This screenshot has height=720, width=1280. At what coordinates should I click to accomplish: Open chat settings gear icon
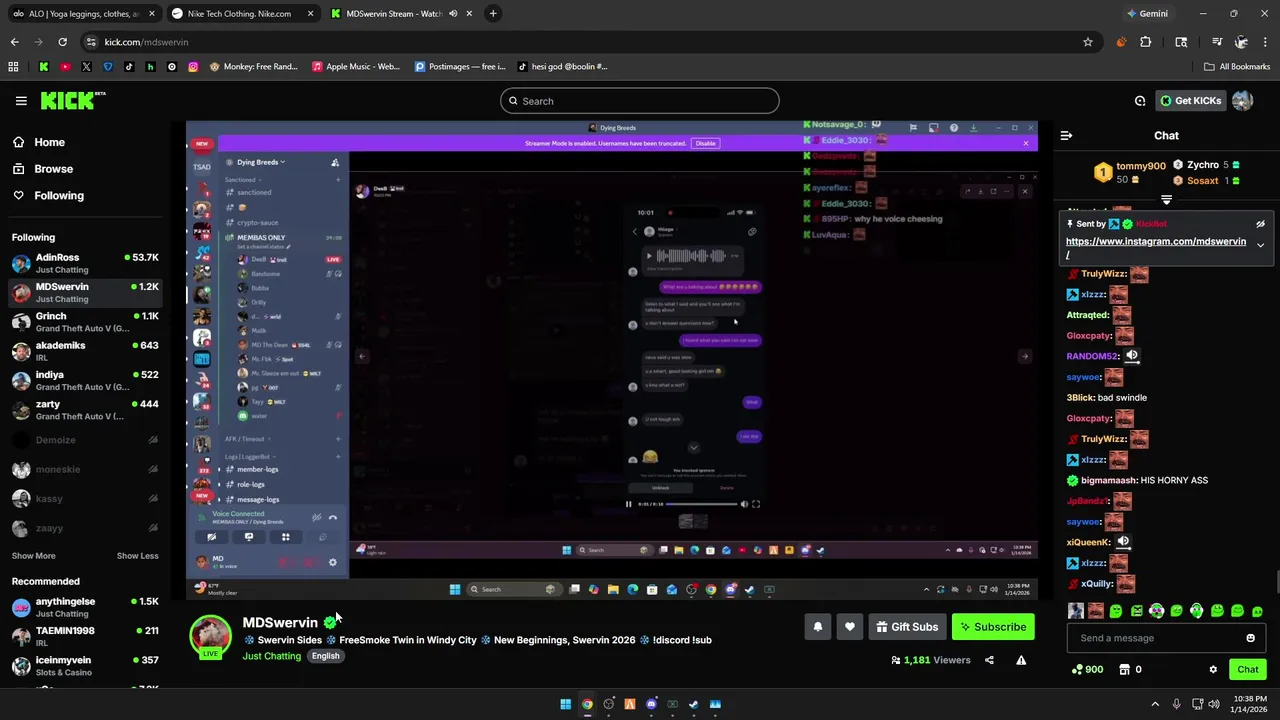click(x=1213, y=670)
